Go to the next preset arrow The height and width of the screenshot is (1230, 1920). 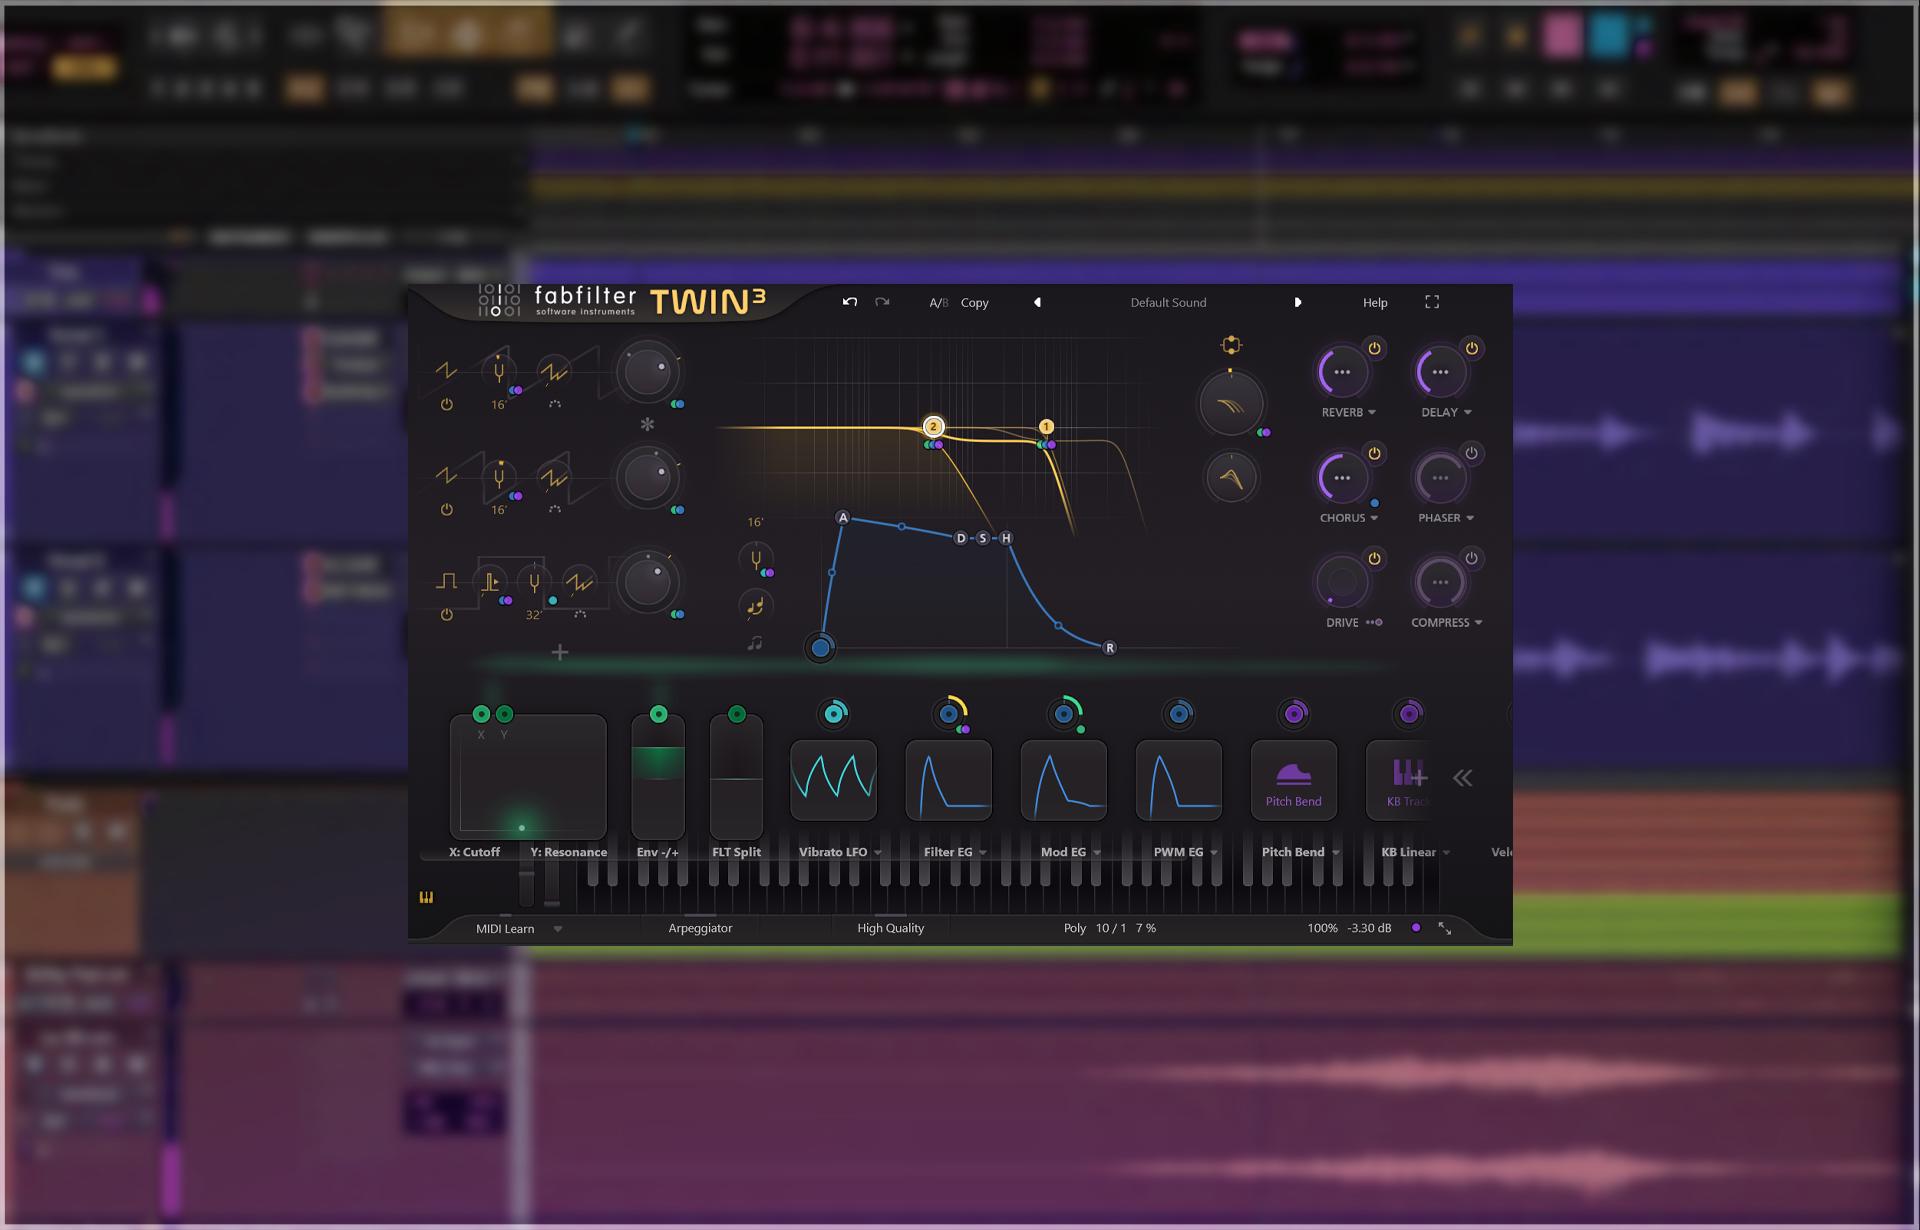pyautogui.click(x=1298, y=302)
